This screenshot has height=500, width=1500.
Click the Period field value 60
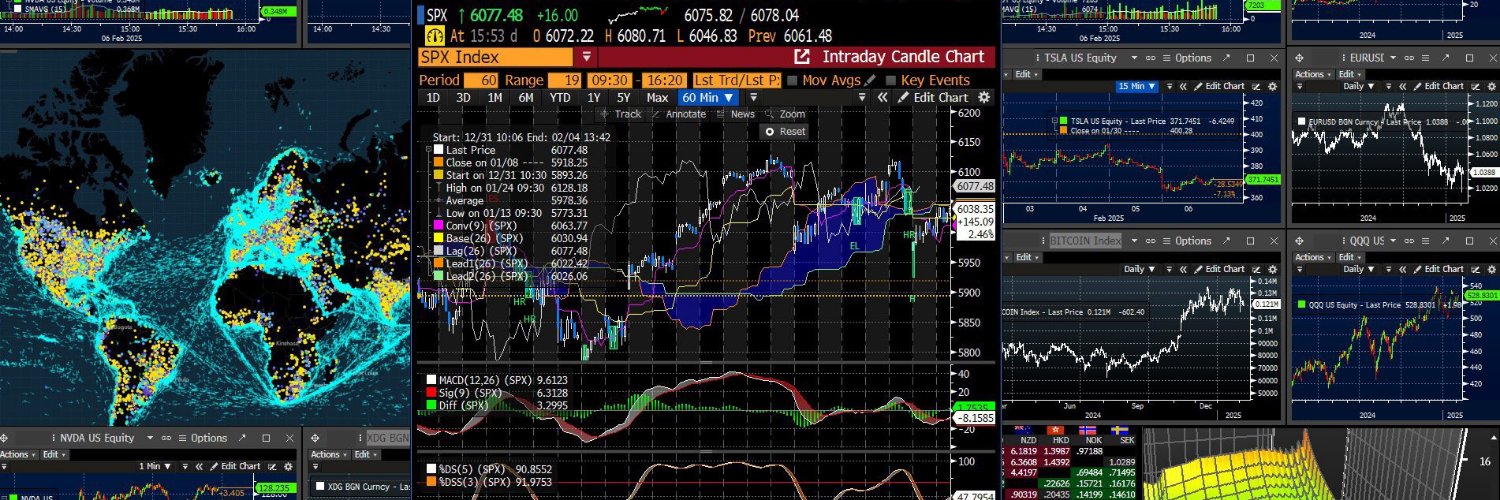[x=481, y=80]
